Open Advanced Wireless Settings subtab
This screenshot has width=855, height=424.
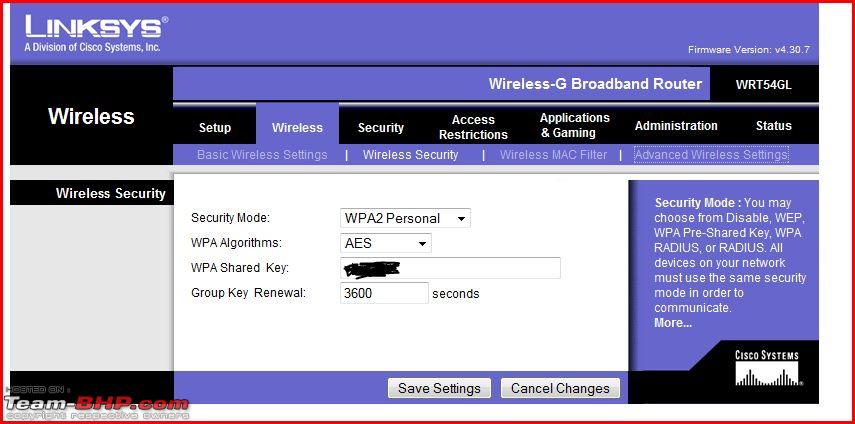coord(711,155)
